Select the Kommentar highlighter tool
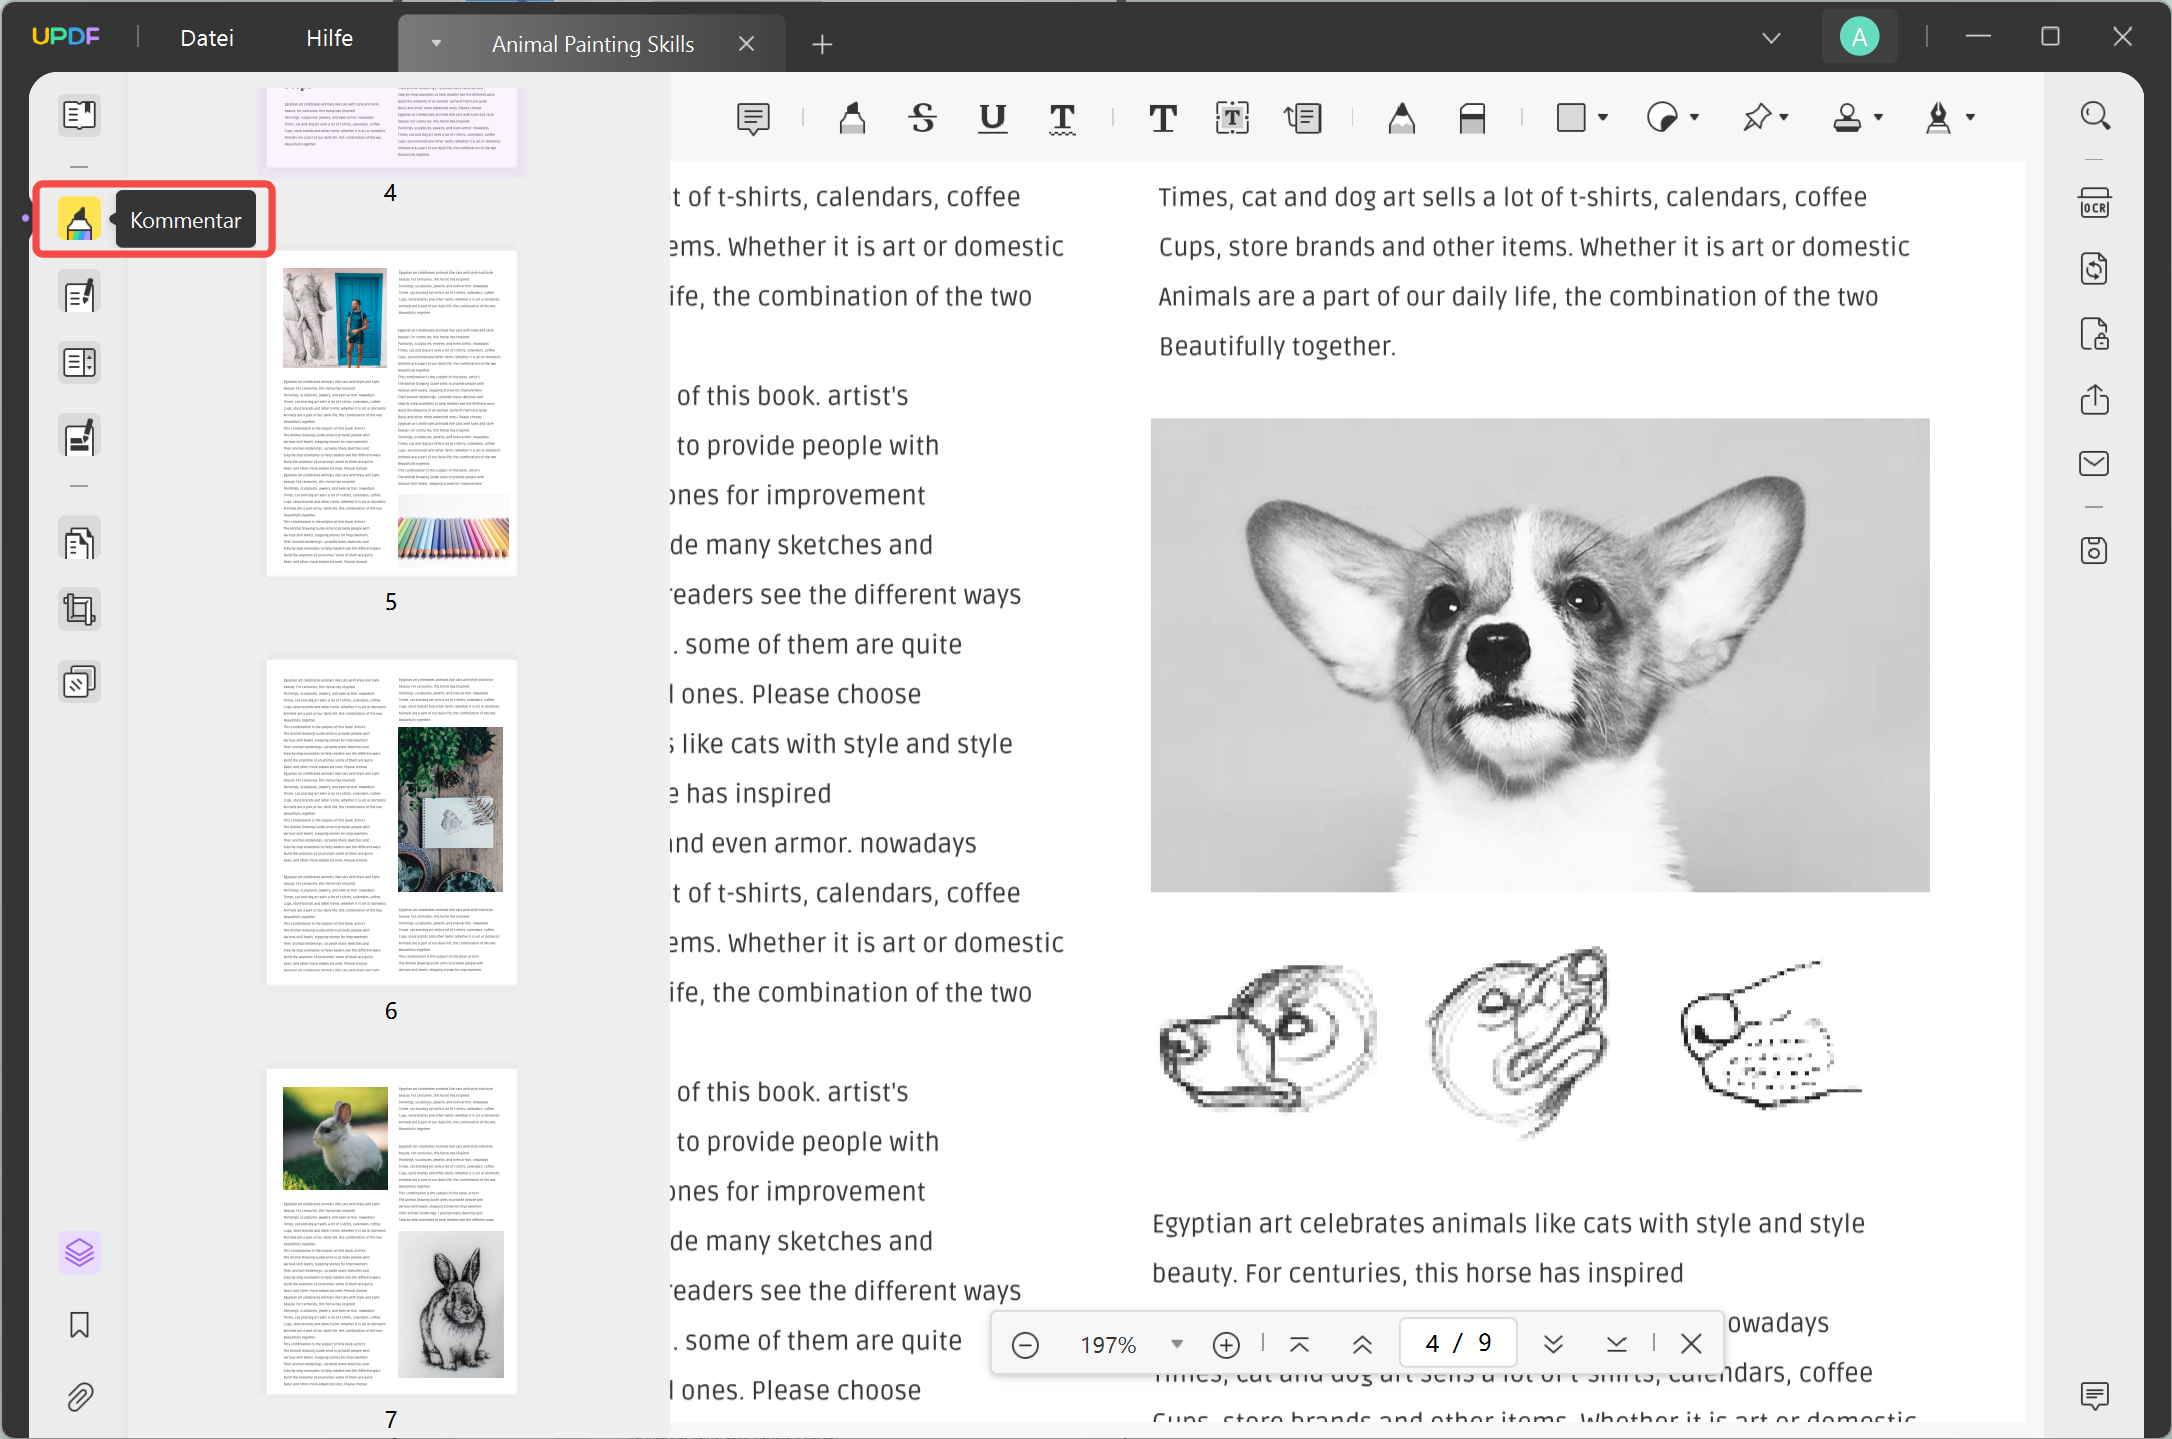This screenshot has height=1439, width=2172. pos(79,219)
